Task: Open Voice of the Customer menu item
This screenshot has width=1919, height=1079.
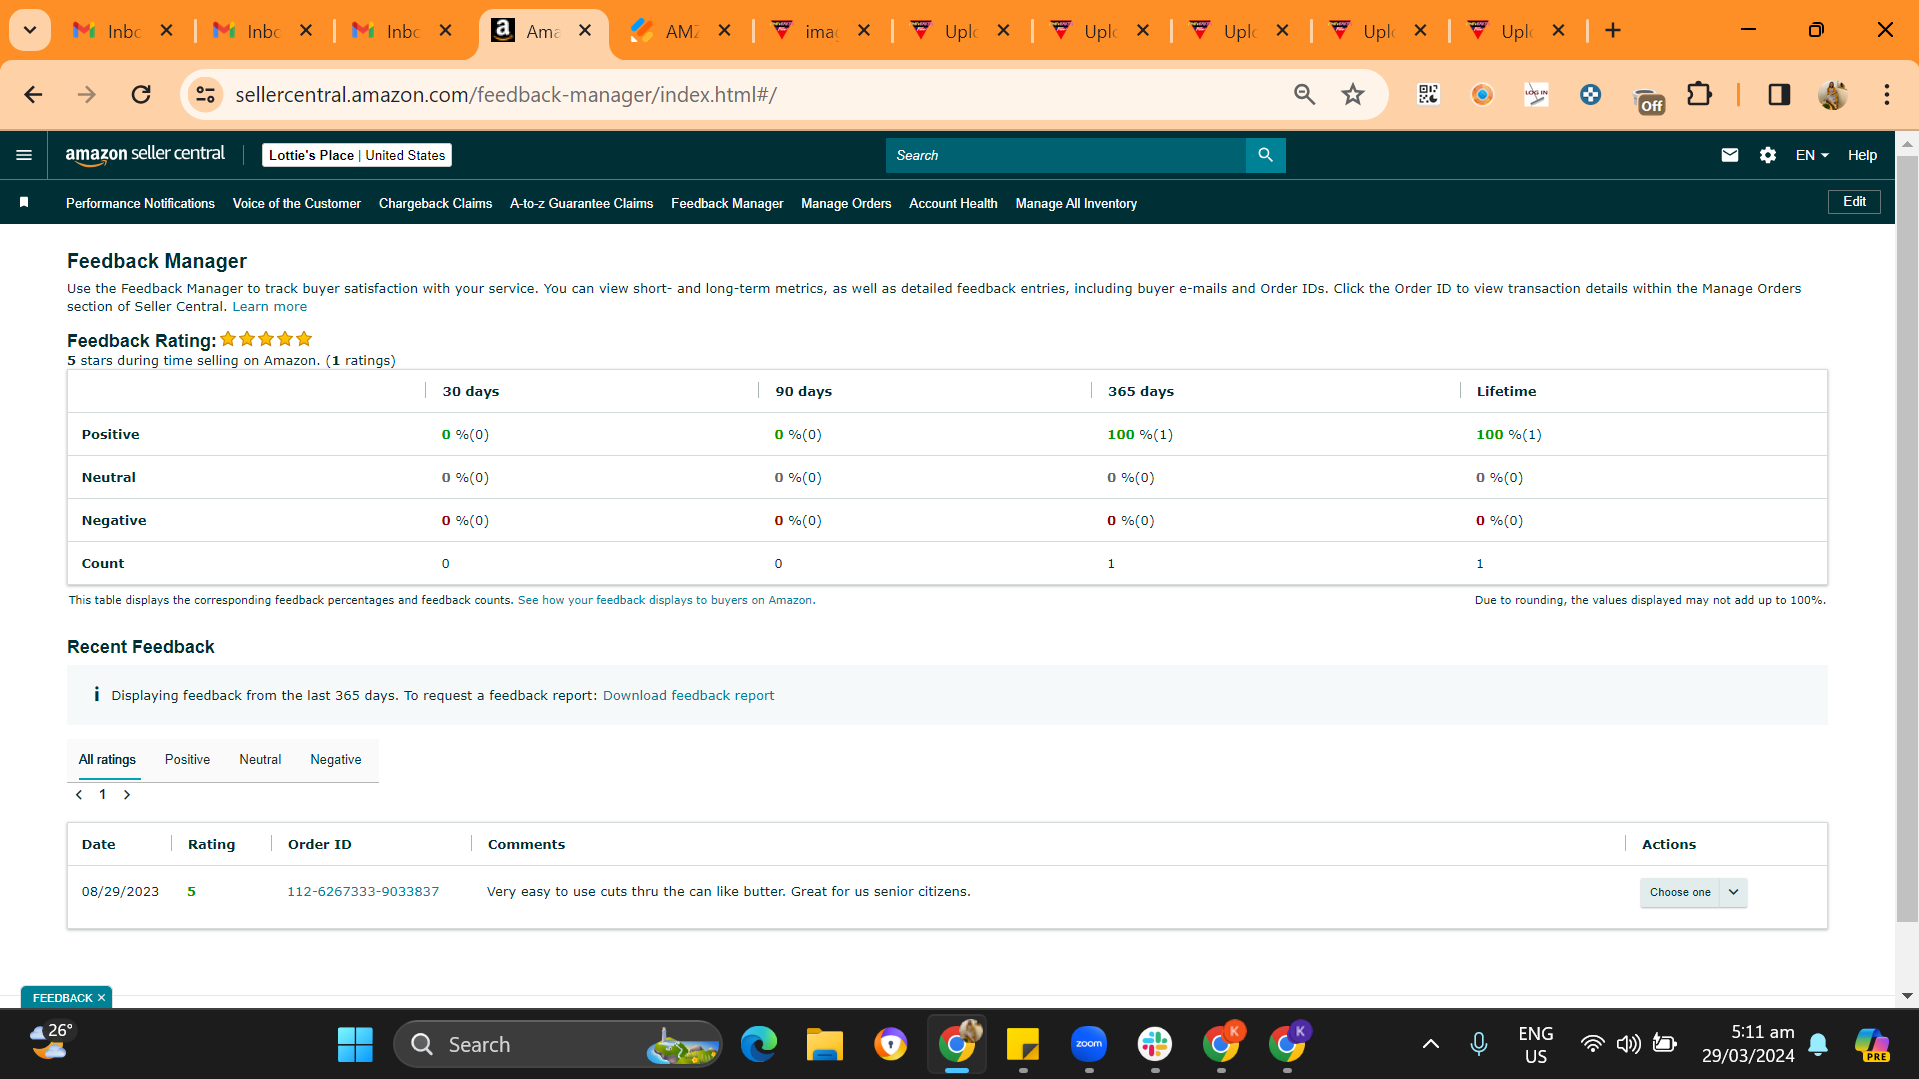Action: (x=297, y=203)
